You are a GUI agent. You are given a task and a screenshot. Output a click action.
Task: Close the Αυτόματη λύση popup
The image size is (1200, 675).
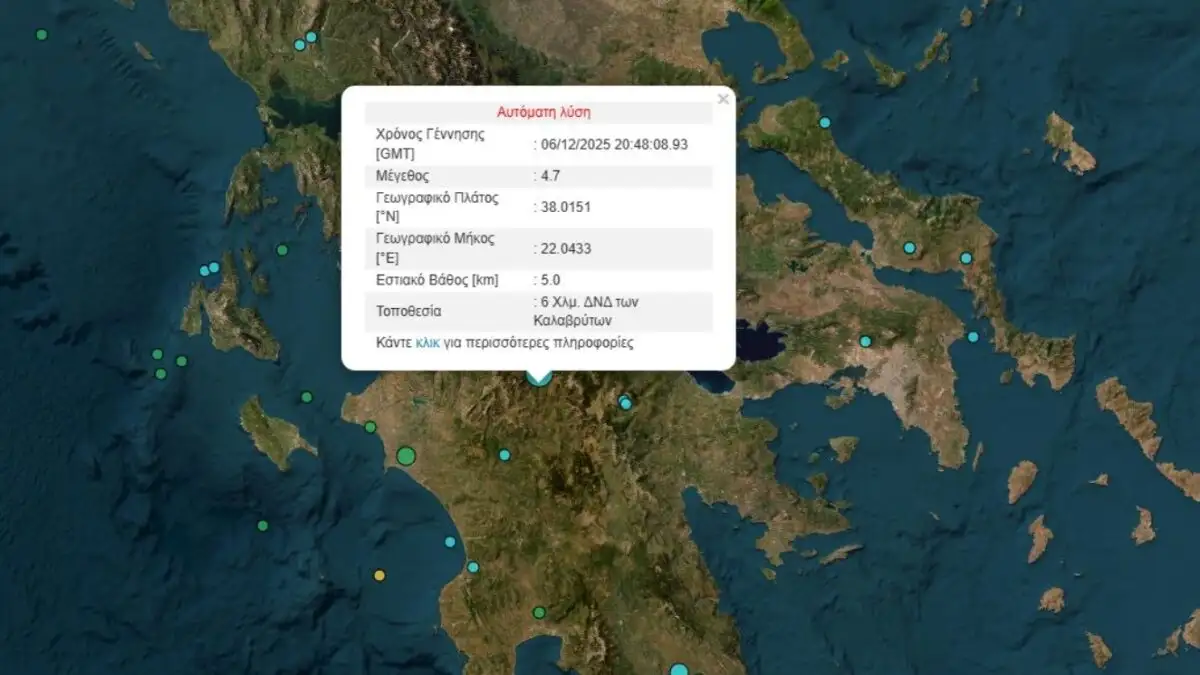click(723, 99)
